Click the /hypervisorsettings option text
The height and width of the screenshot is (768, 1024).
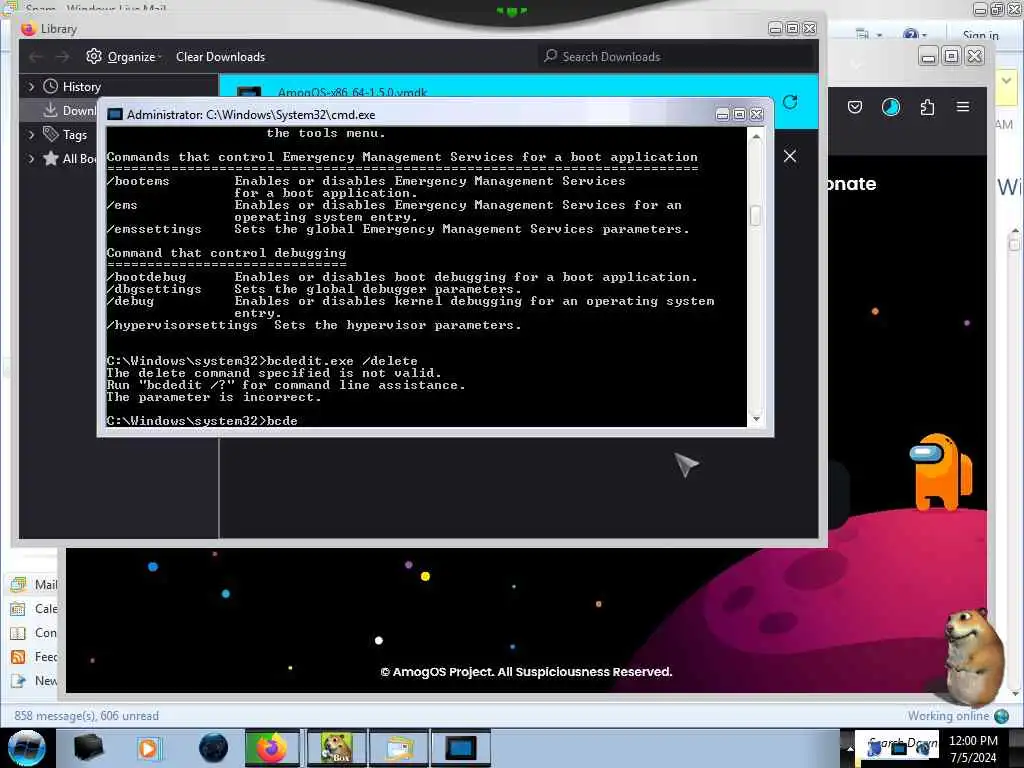click(x=182, y=325)
